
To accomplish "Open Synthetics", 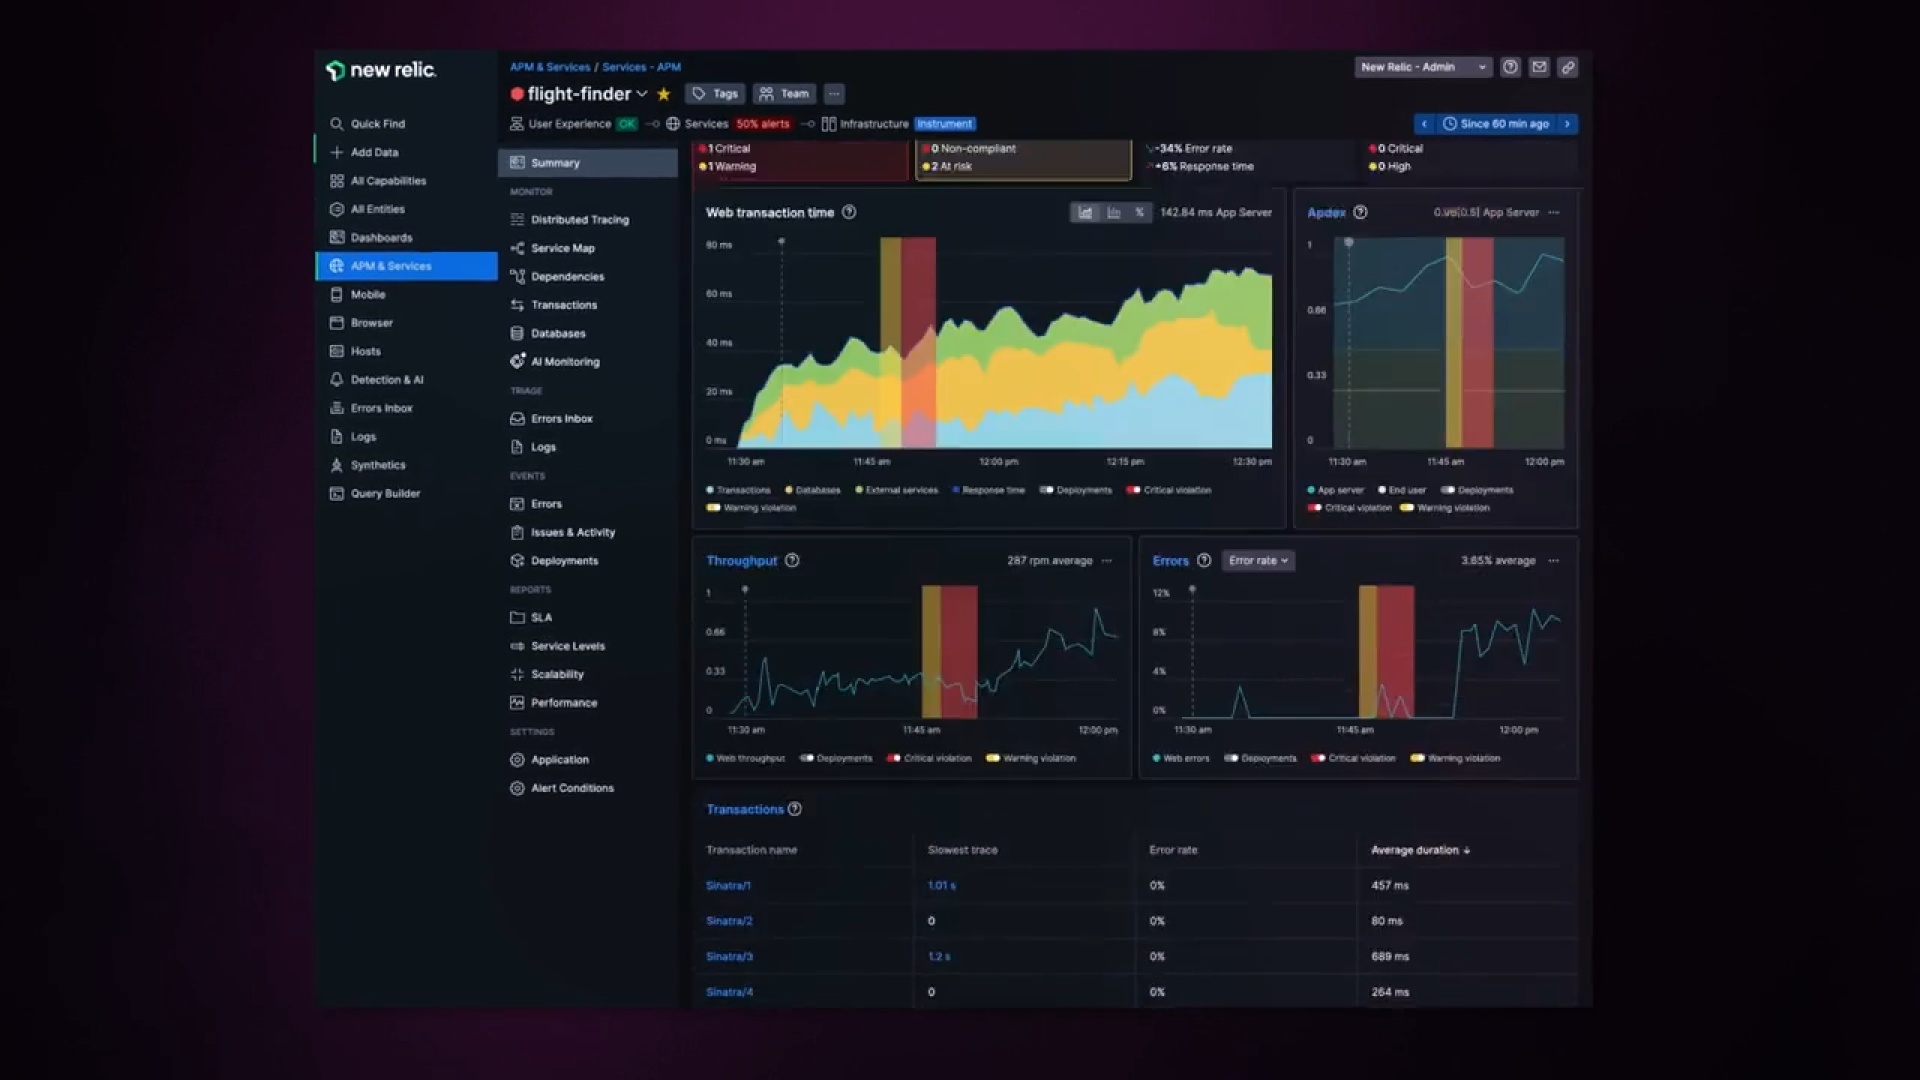I will pyautogui.click(x=368, y=466).
